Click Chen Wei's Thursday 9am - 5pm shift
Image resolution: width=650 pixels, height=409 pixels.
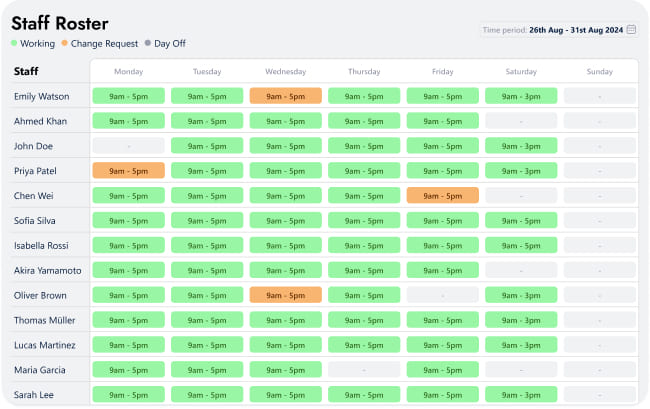coord(364,196)
